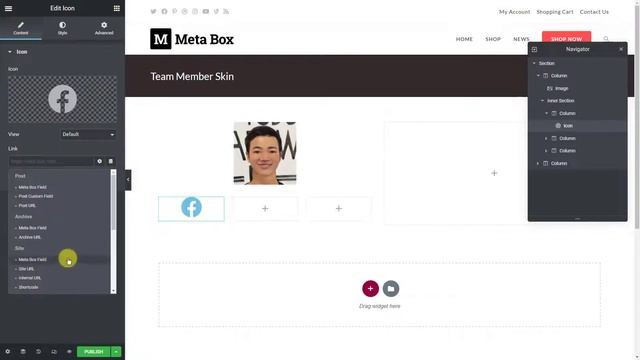Choose Meta Box Field under Post group
The image size is (640, 360).
coord(32,187)
